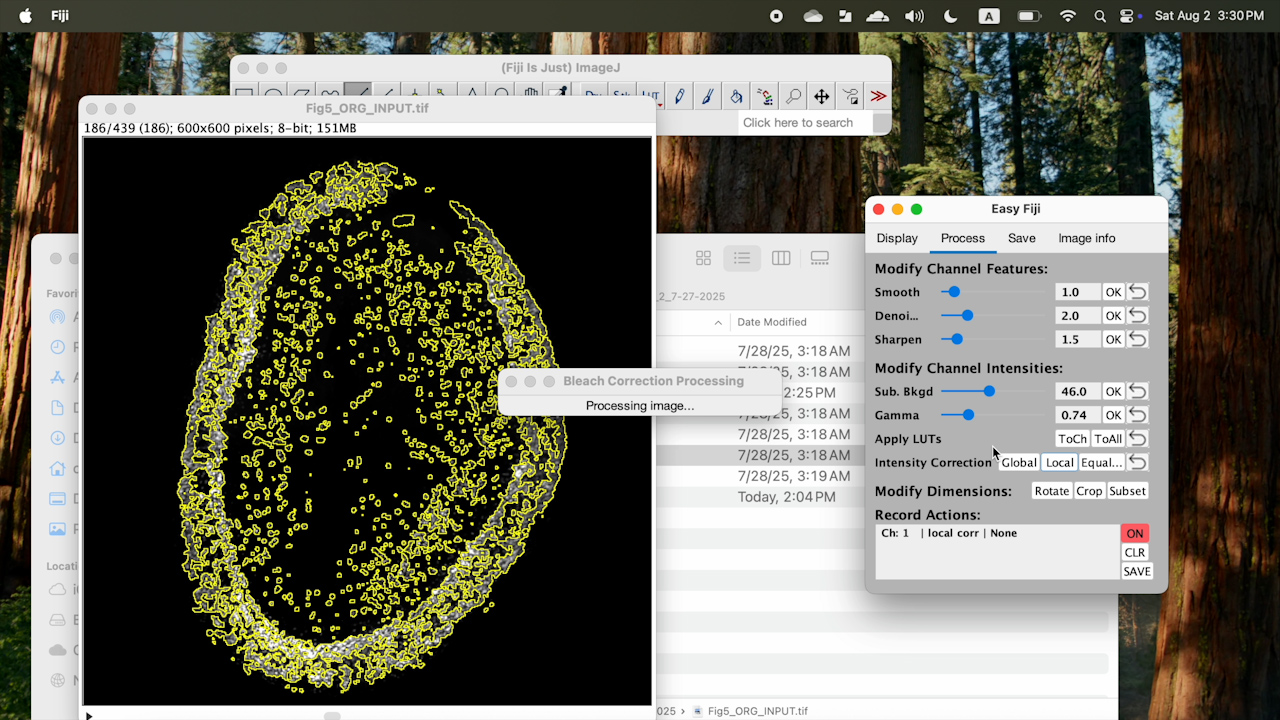Enable Global intensity correction
Image resolution: width=1280 pixels, height=720 pixels.
coord(1018,462)
